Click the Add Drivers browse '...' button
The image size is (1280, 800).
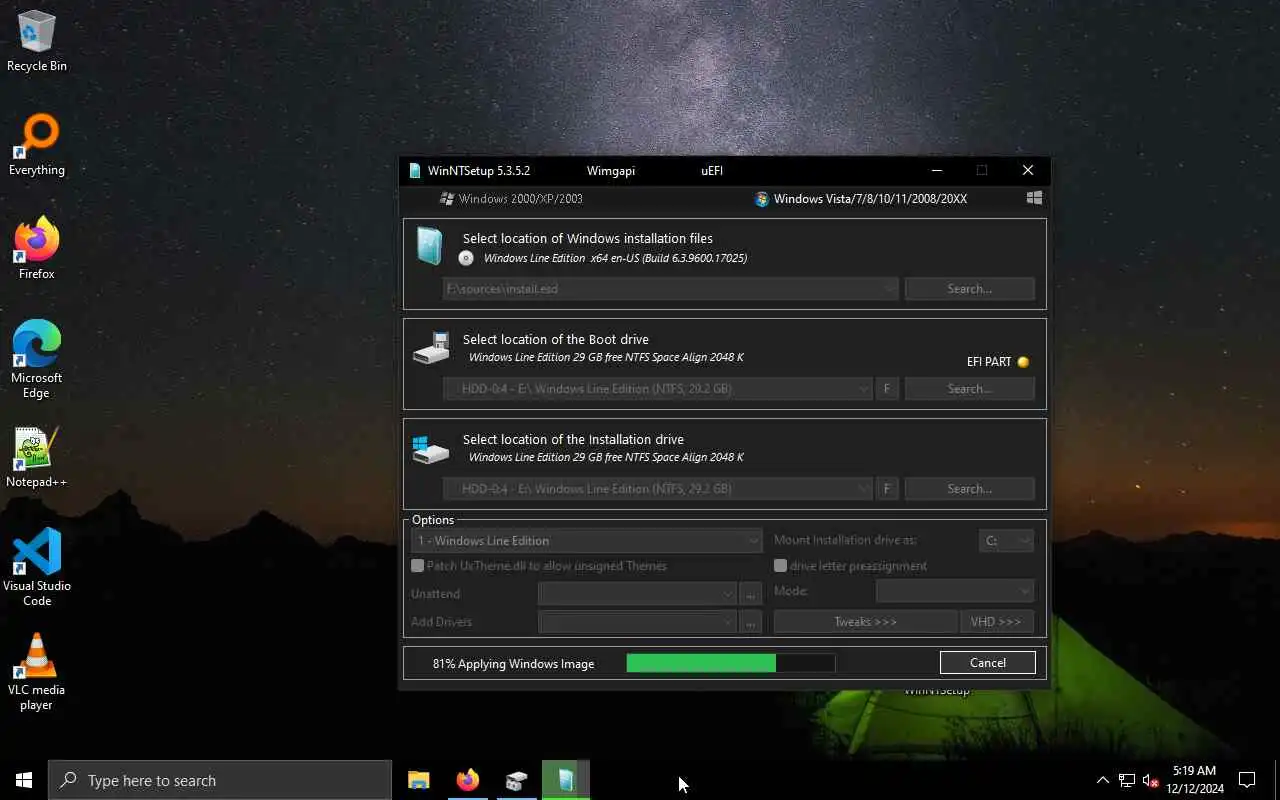[750, 622]
